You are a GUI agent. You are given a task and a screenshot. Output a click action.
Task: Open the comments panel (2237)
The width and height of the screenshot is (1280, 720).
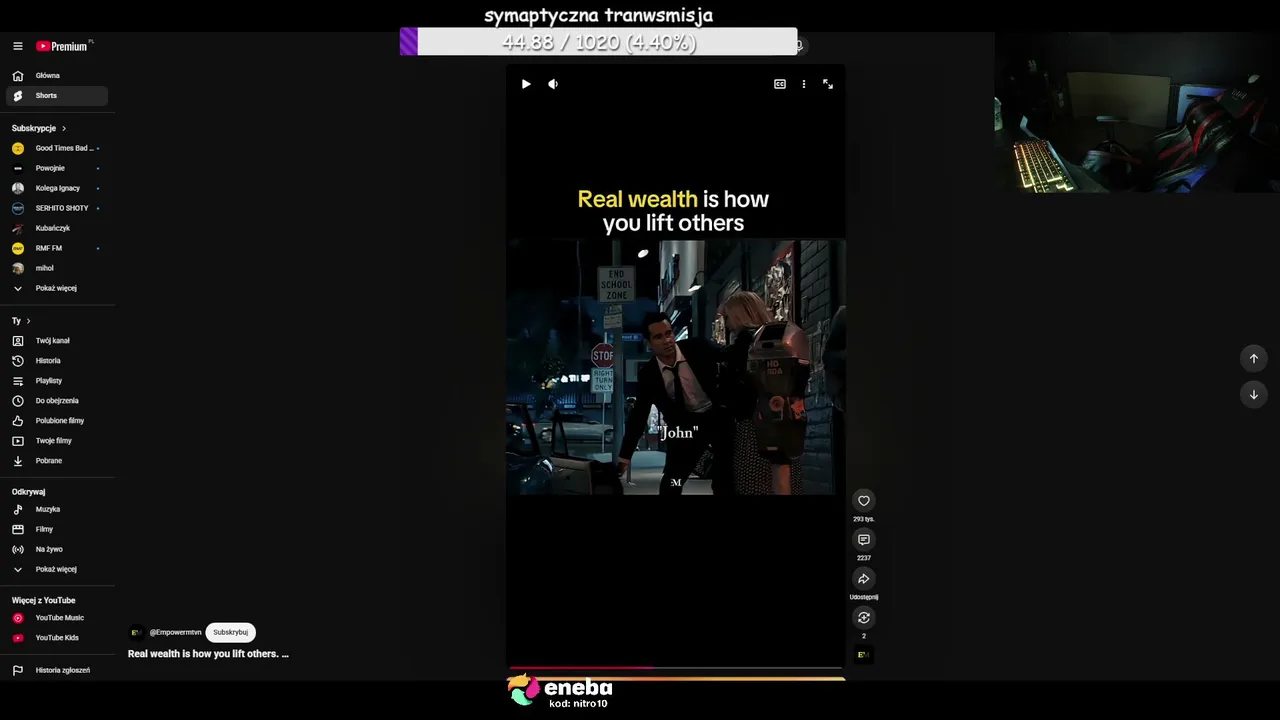click(x=864, y=540)
